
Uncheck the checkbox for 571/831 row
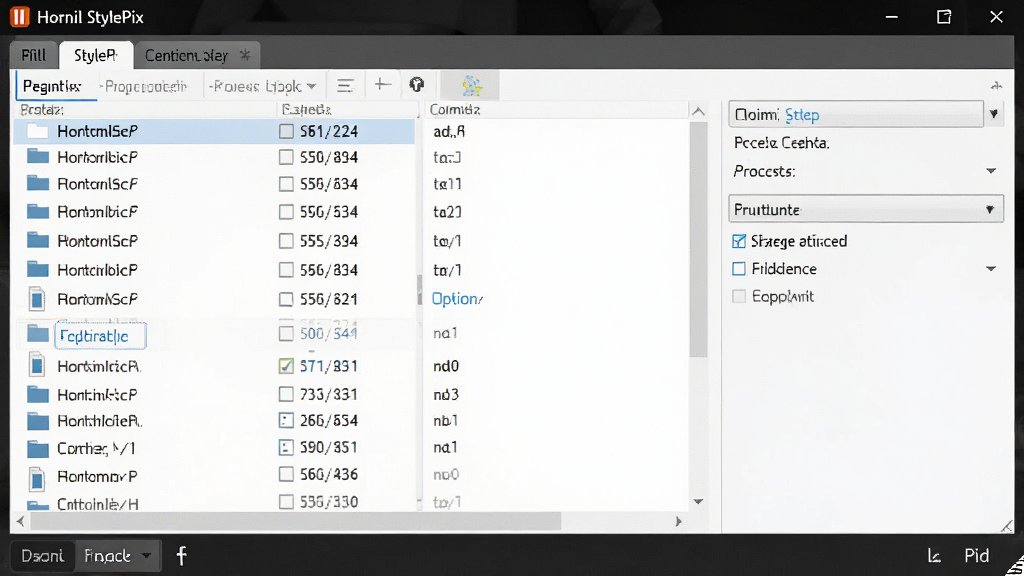click(286, 366)
